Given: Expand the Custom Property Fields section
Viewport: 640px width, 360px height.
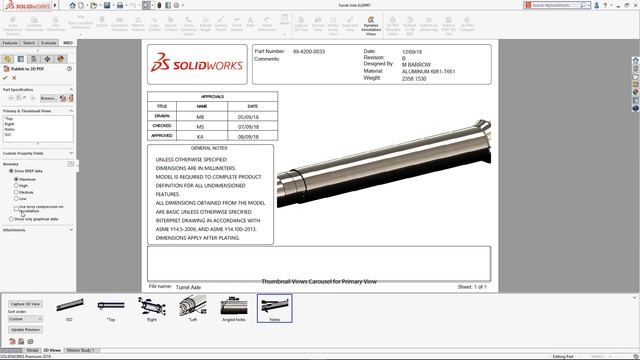Looking at the screenshot, I should [71, 153].
